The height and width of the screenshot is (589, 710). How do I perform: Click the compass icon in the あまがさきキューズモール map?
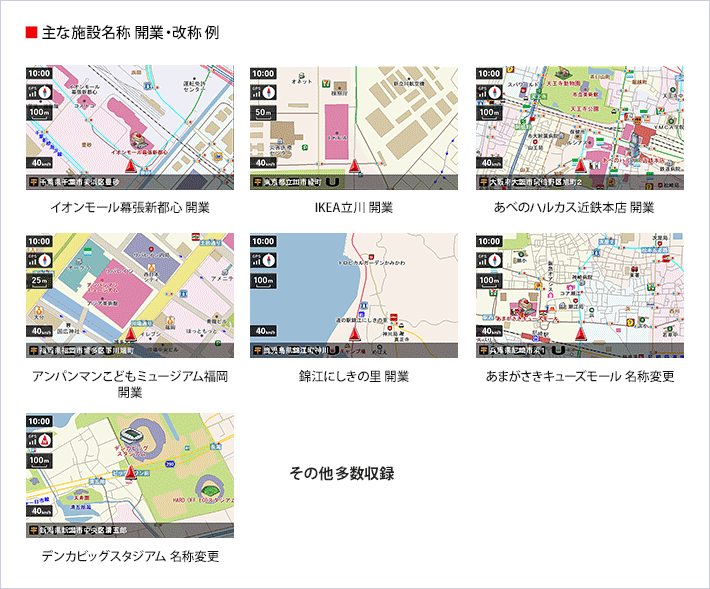[495, 260]
